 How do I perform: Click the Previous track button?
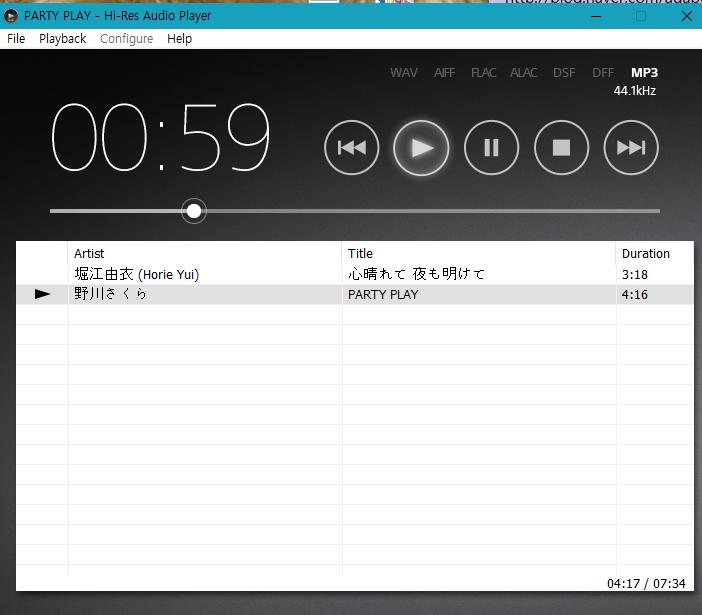click(x=351, y=148)
